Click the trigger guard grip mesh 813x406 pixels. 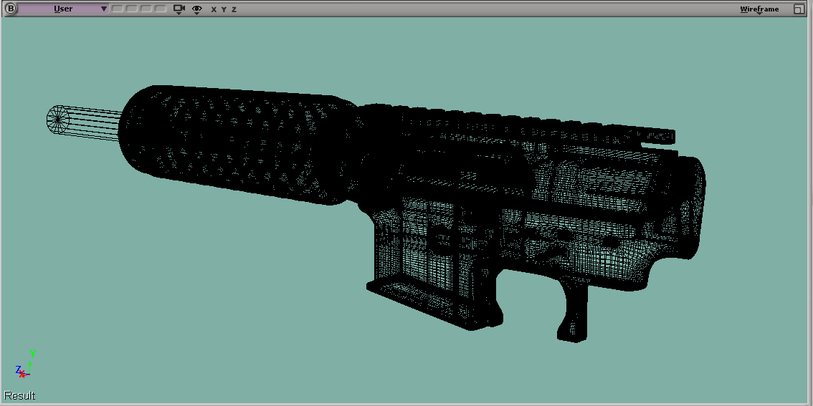573,309
